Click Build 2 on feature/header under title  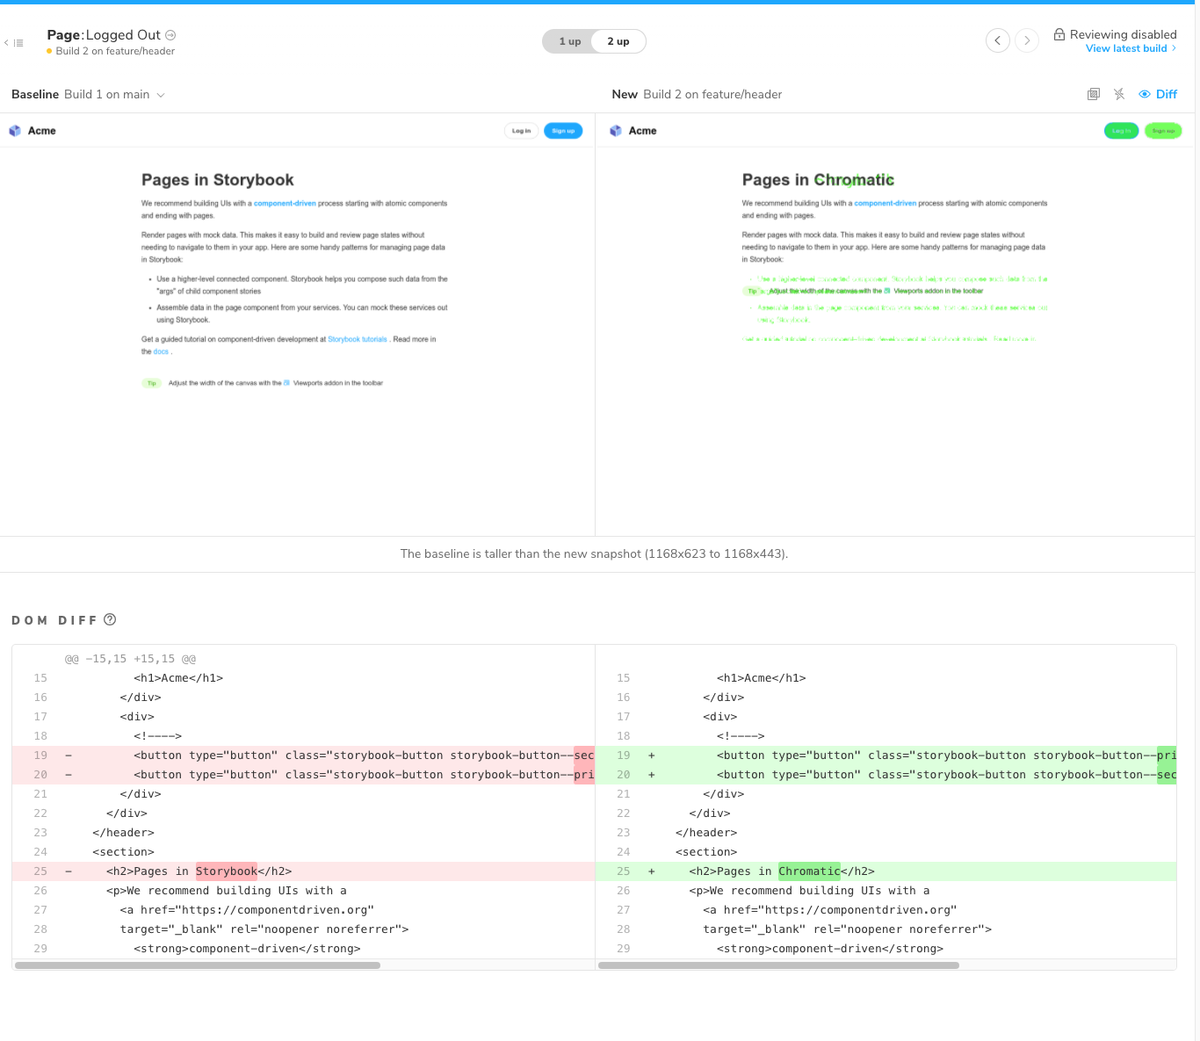115,51
